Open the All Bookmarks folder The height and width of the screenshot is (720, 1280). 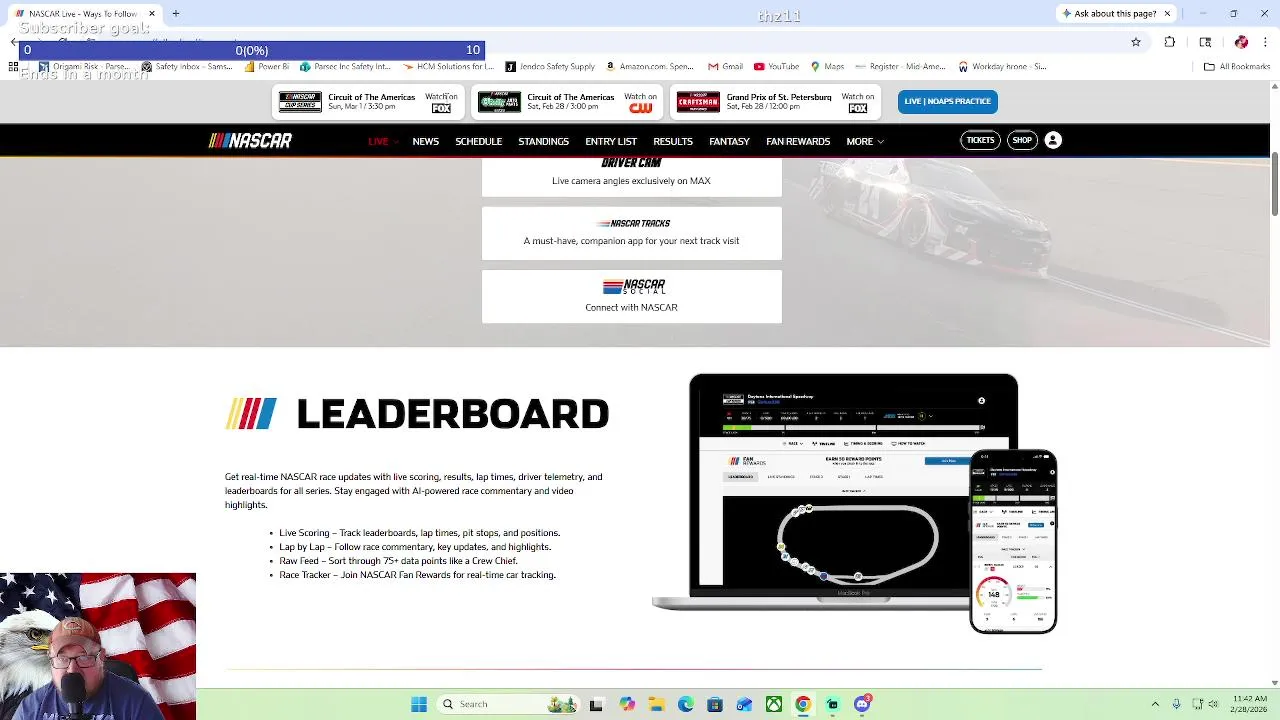[x=1236, y=67]
